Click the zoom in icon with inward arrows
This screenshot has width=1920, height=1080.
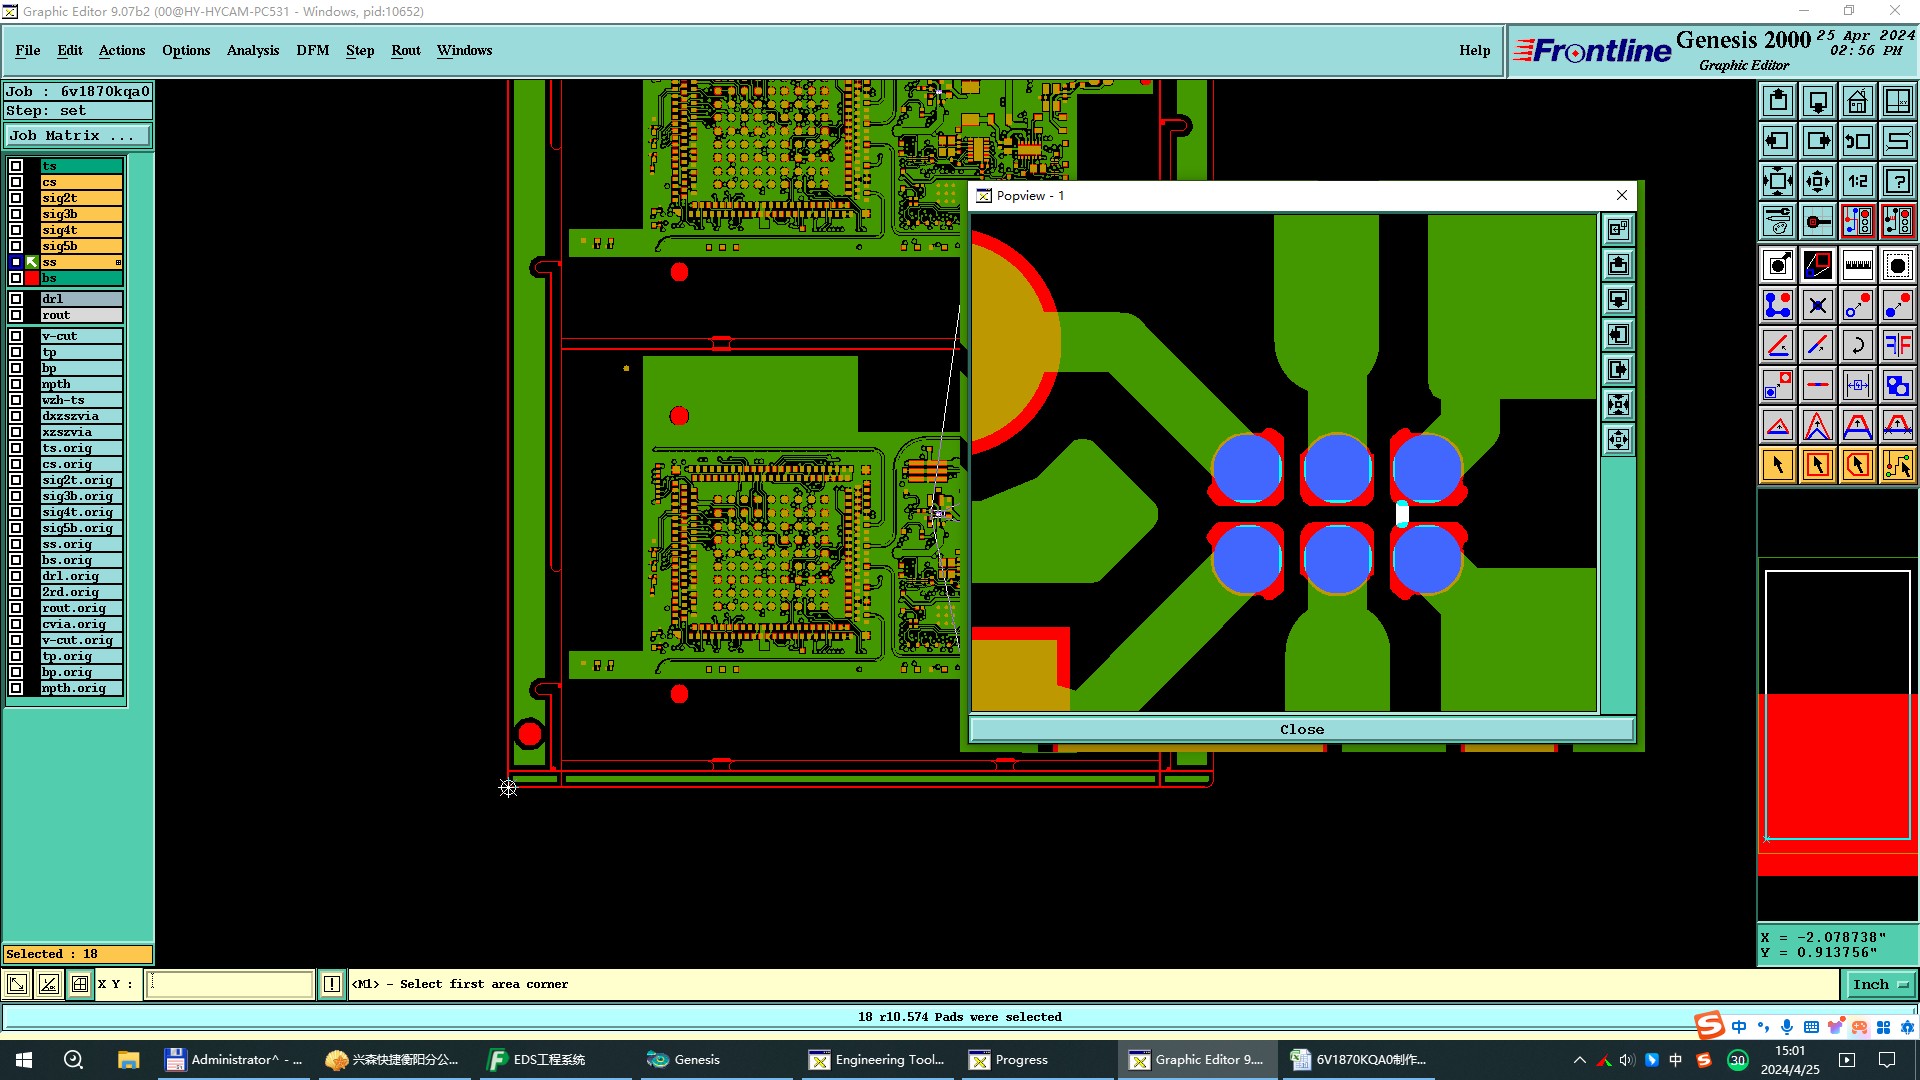tap(1778, 181)
